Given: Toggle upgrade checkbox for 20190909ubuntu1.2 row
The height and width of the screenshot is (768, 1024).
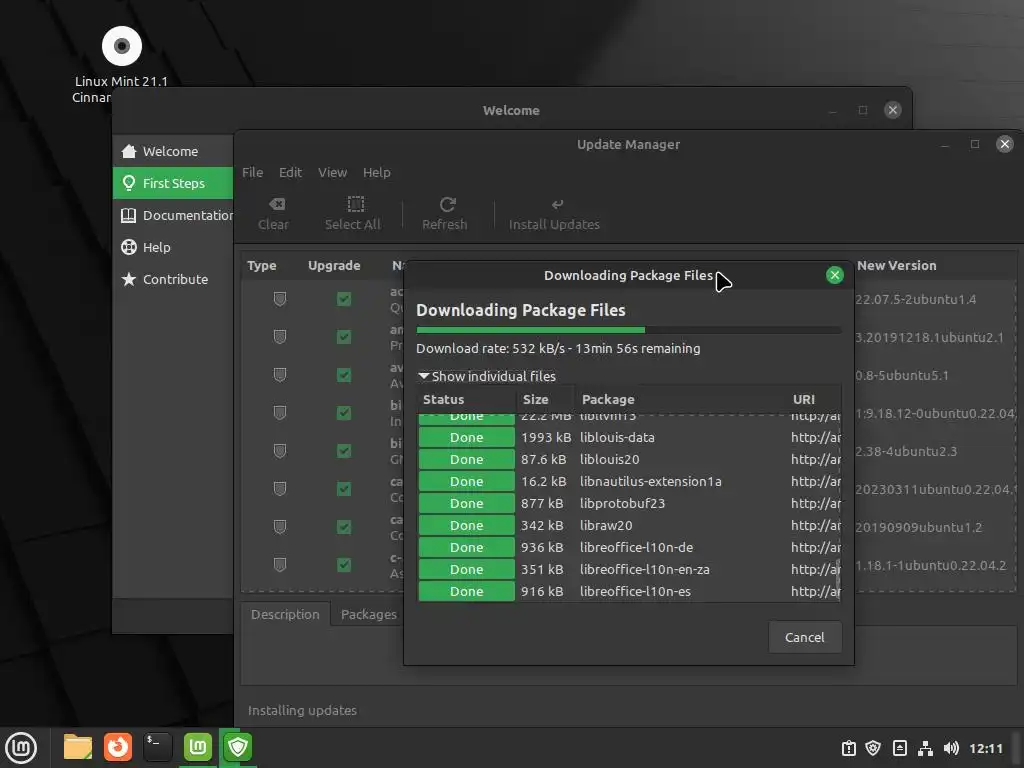Looking at the screenshot, I should click(x=344, y=526).
